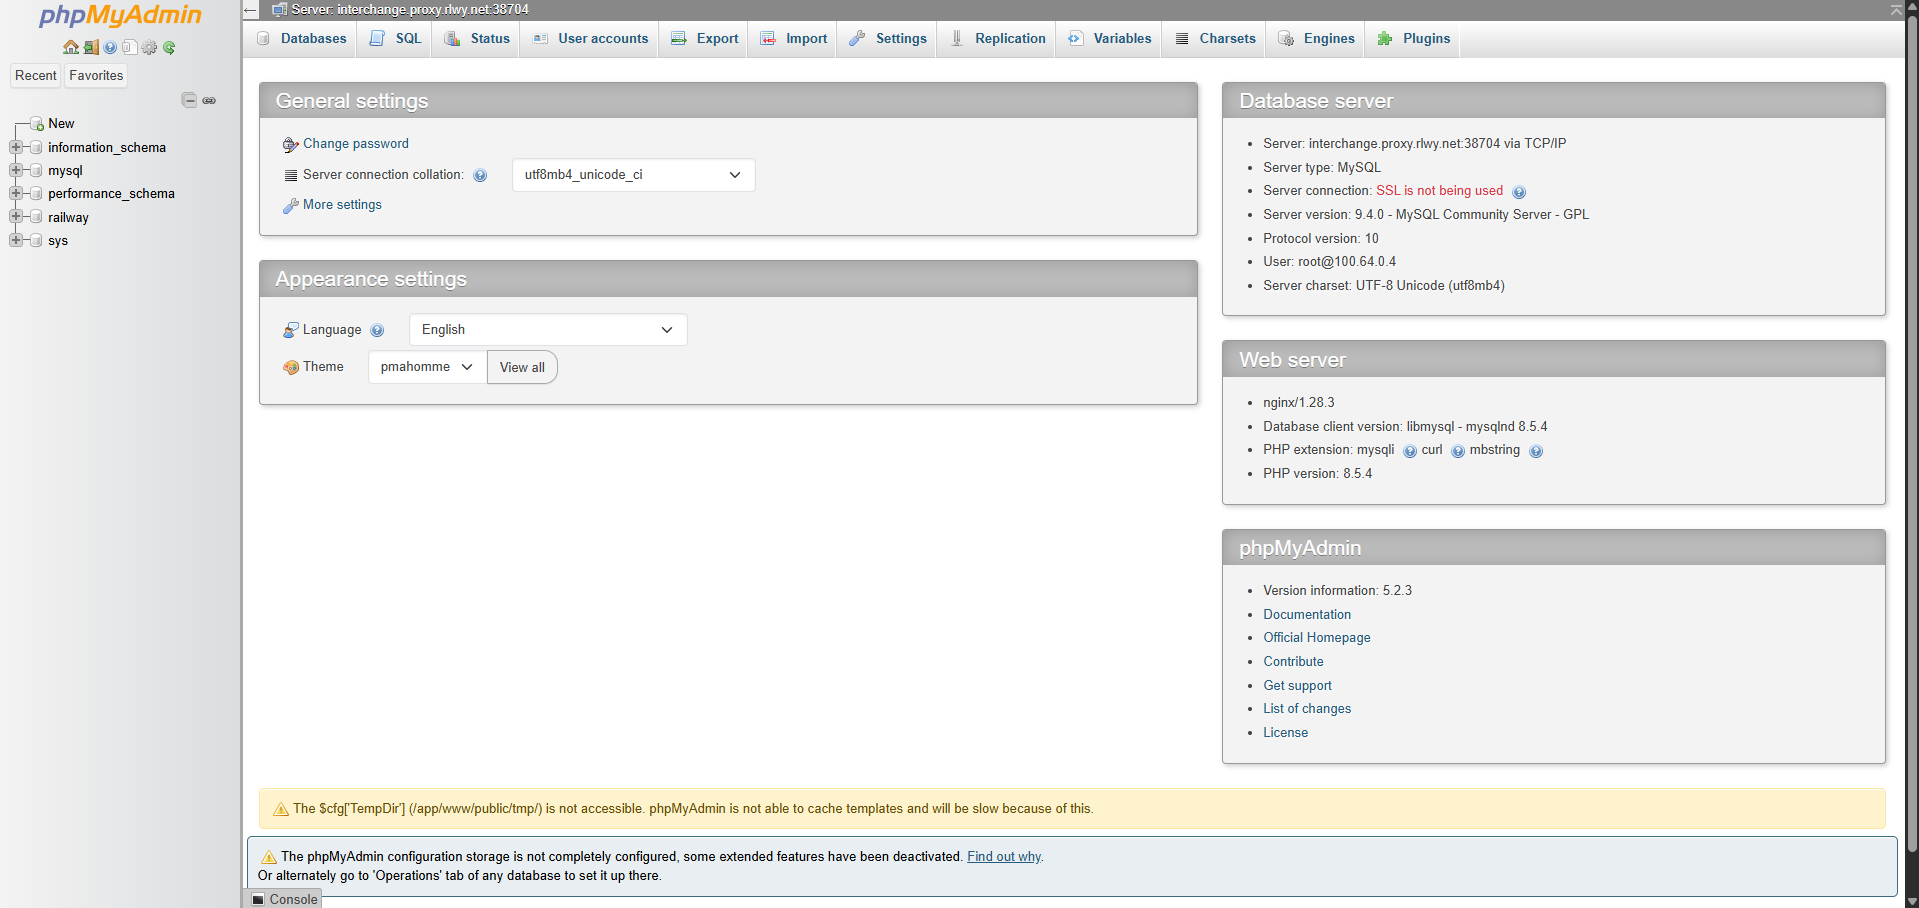Open the Find out why link
Image resolution: width=1919 pixels, height=908 pixels.
(x=1003, y=856)
